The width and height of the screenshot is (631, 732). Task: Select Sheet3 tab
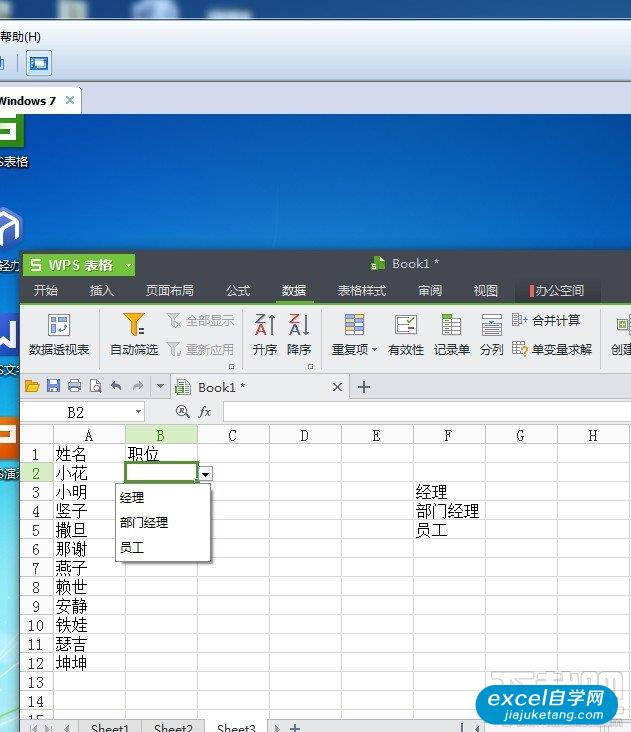236,727
